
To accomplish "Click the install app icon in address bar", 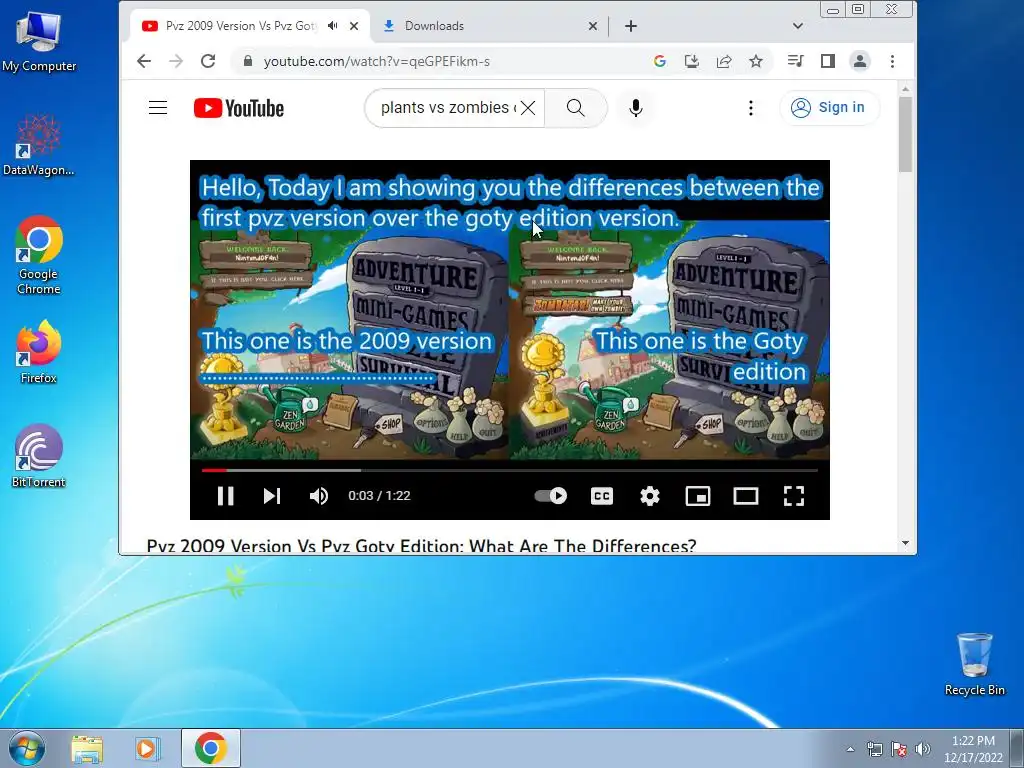I will [692, 61].
